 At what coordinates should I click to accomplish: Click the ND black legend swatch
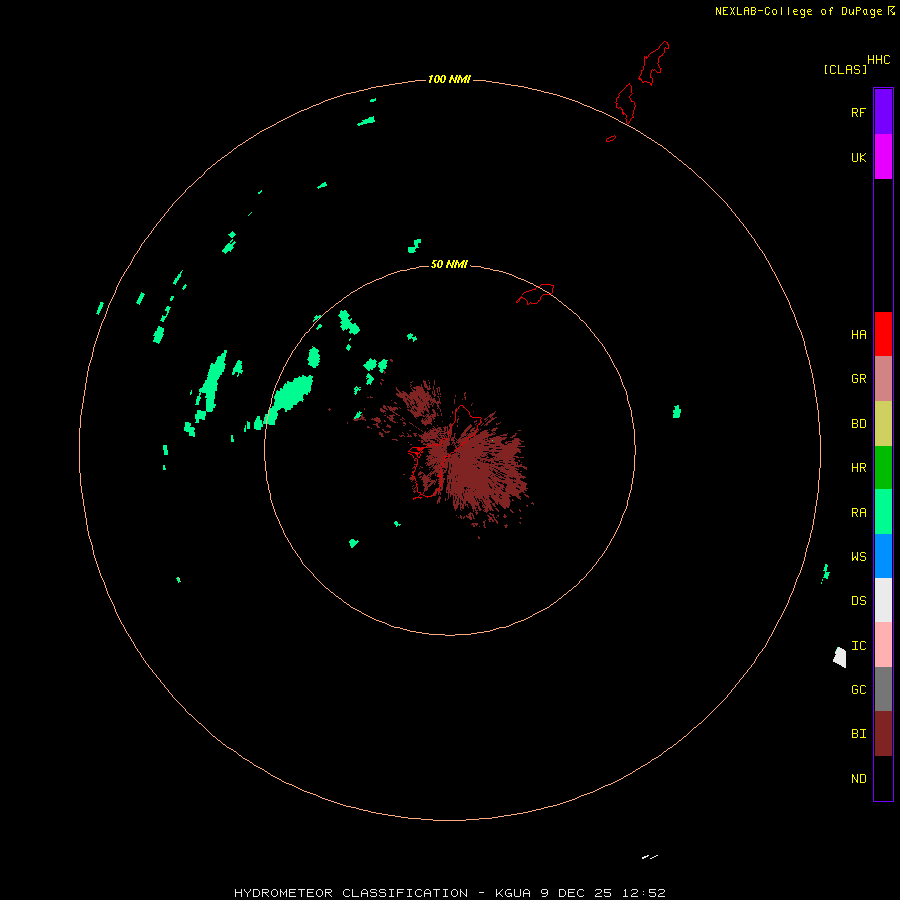click(883, 778)
